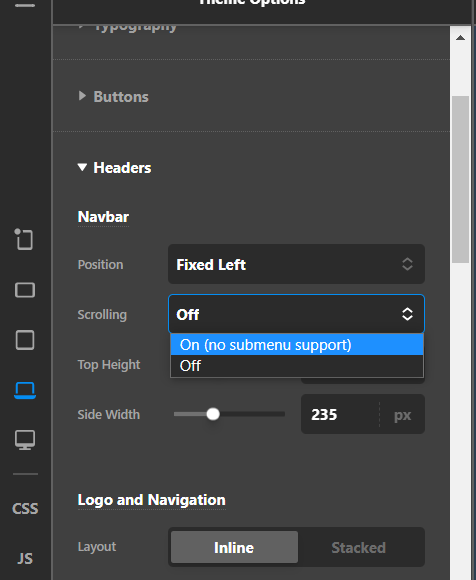Click the Side Width 235 input field

tap(340, 414)
